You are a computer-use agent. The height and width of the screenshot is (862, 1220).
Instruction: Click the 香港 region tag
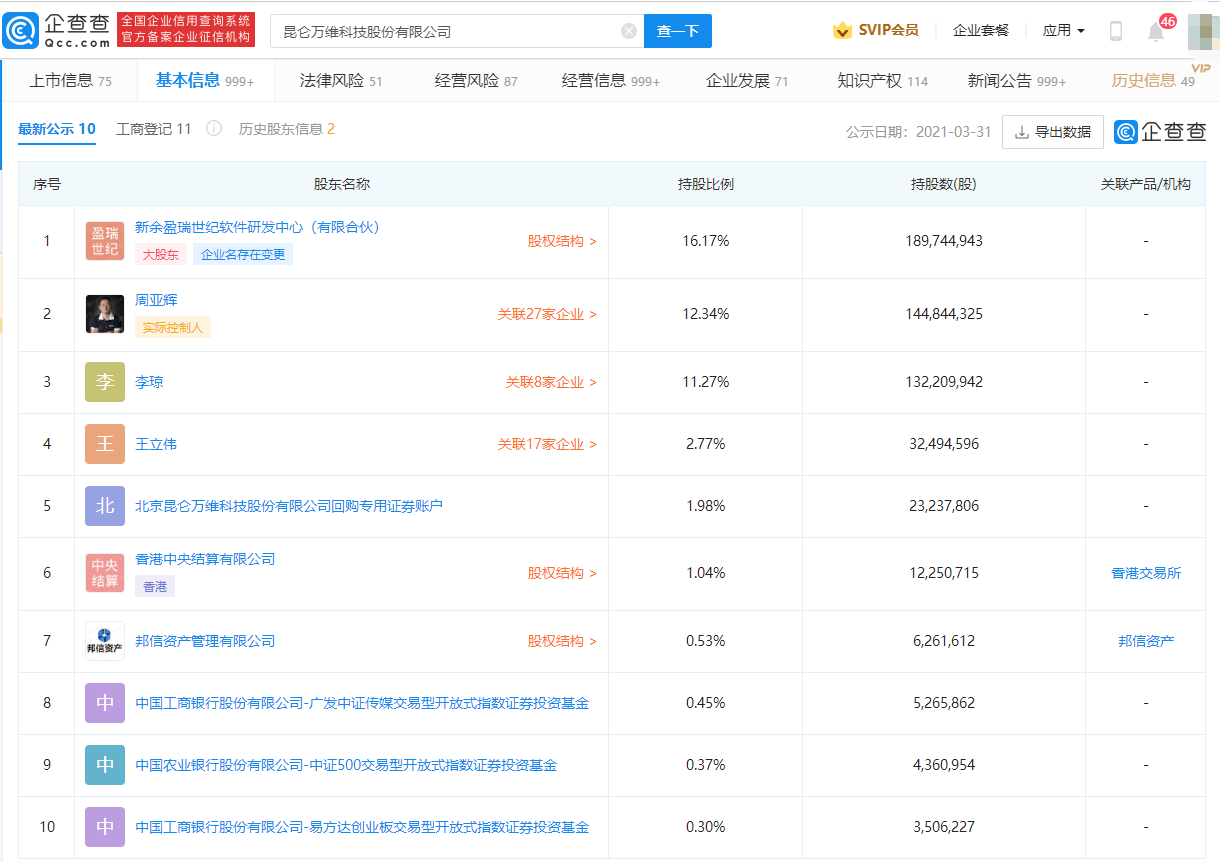coord(155,586)
